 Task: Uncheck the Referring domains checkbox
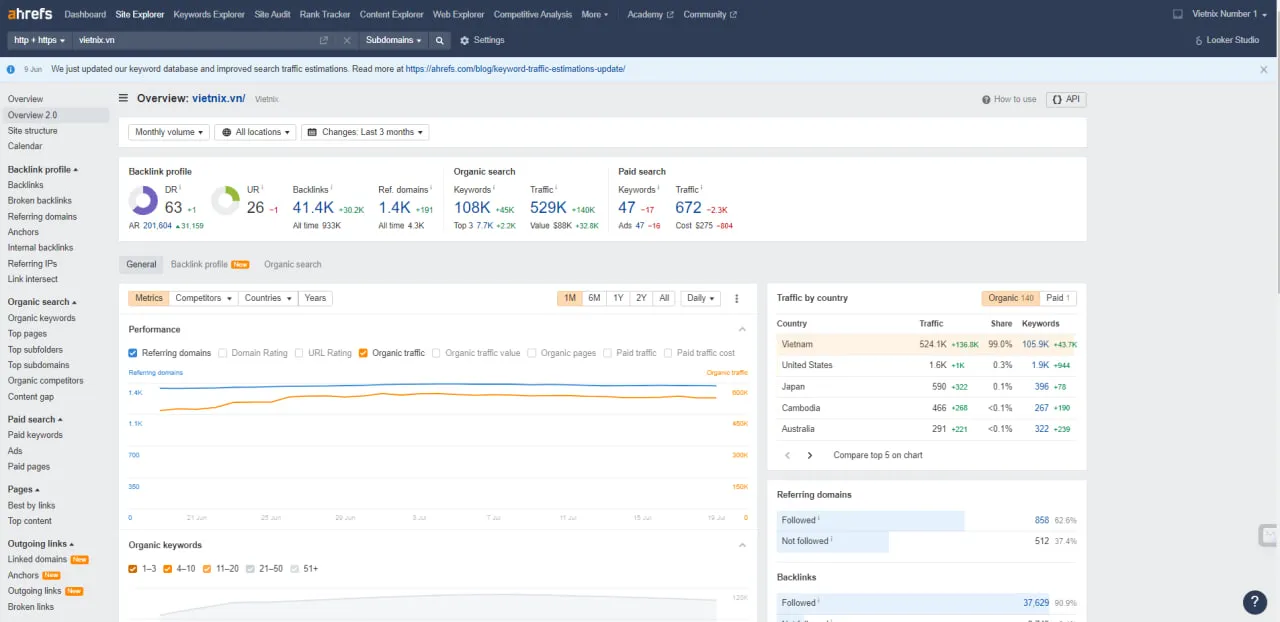pos(133,353)
